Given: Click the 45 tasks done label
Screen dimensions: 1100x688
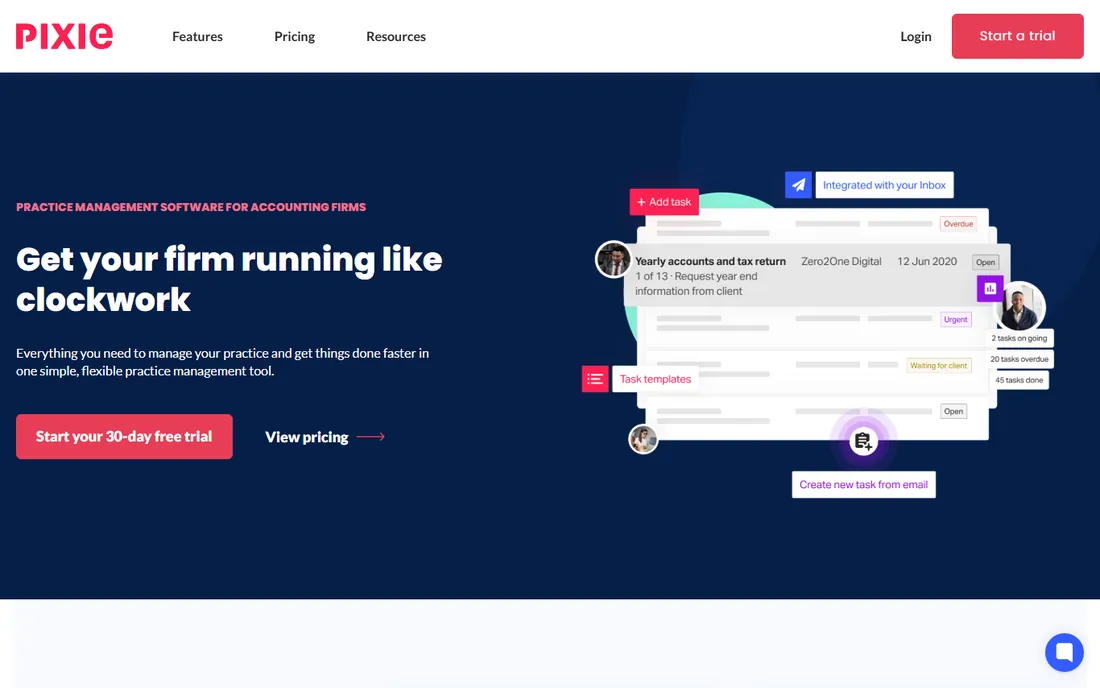Looking at the screenshot, I should [1019, 380].
